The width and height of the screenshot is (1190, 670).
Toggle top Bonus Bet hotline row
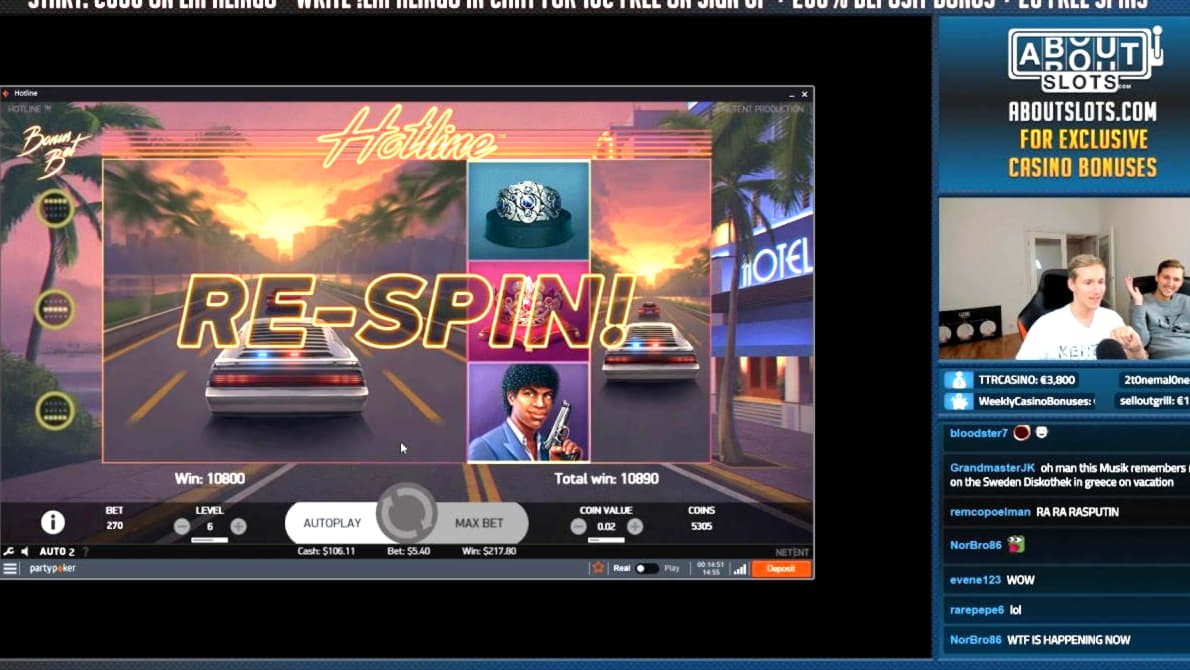click(x=55, y=207)
